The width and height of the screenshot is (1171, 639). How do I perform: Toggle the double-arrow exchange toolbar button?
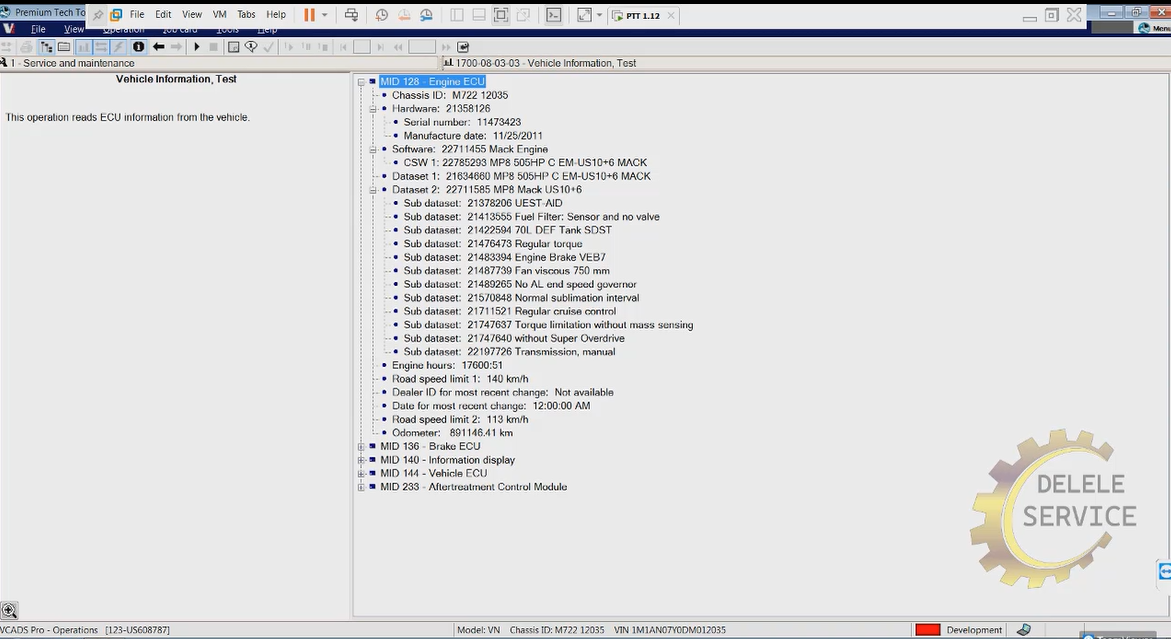tap(101, 47)
